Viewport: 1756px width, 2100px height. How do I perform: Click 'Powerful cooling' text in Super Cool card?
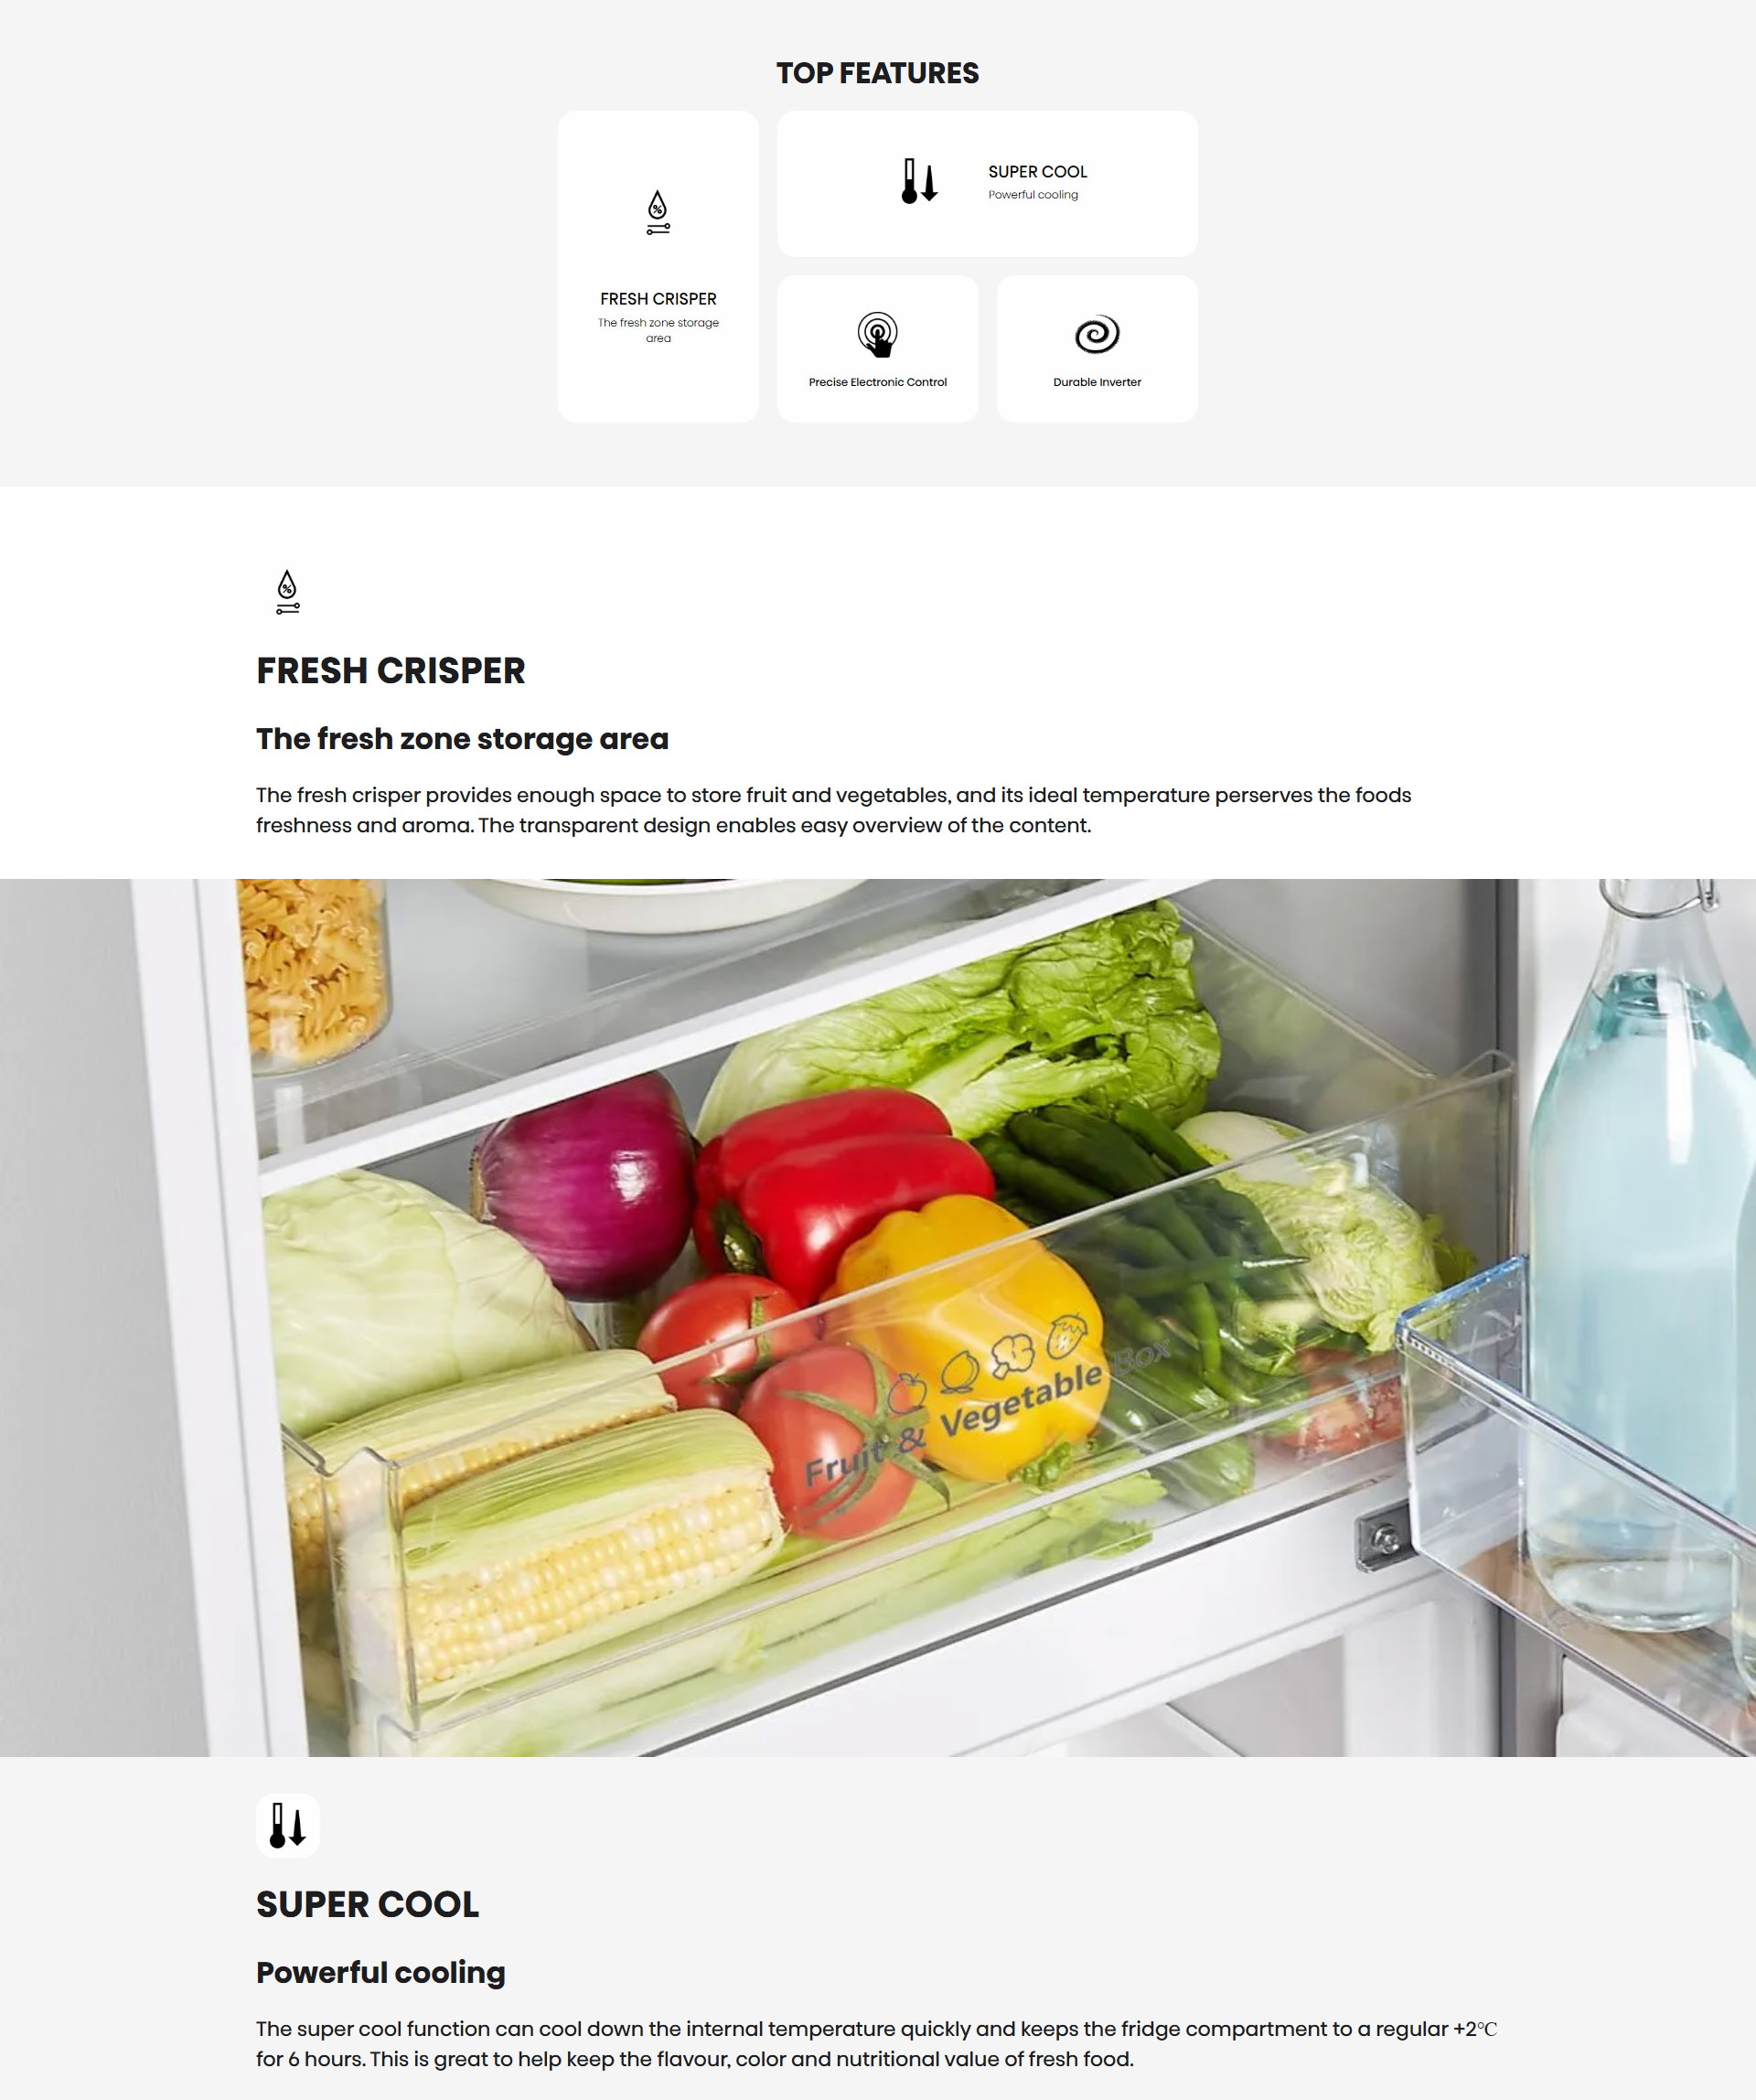[x=1033, y=195]
